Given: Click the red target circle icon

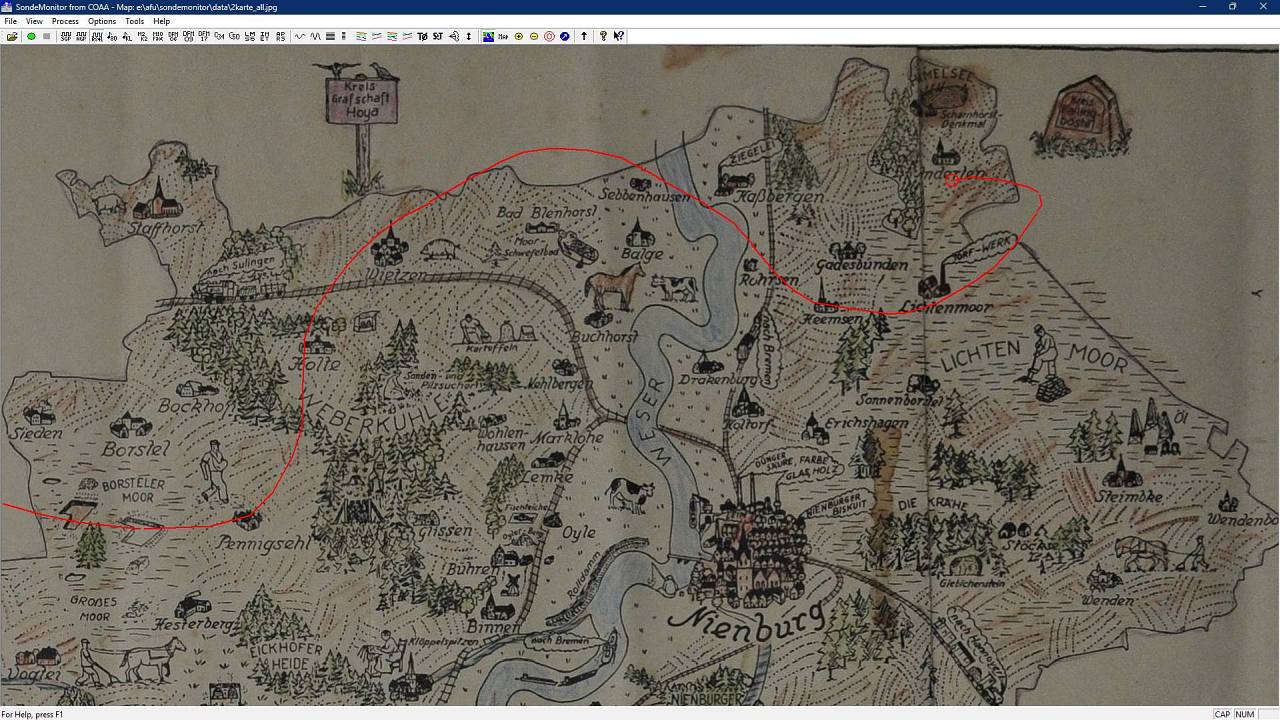Looking at the screenshot, I should point(549,36).
